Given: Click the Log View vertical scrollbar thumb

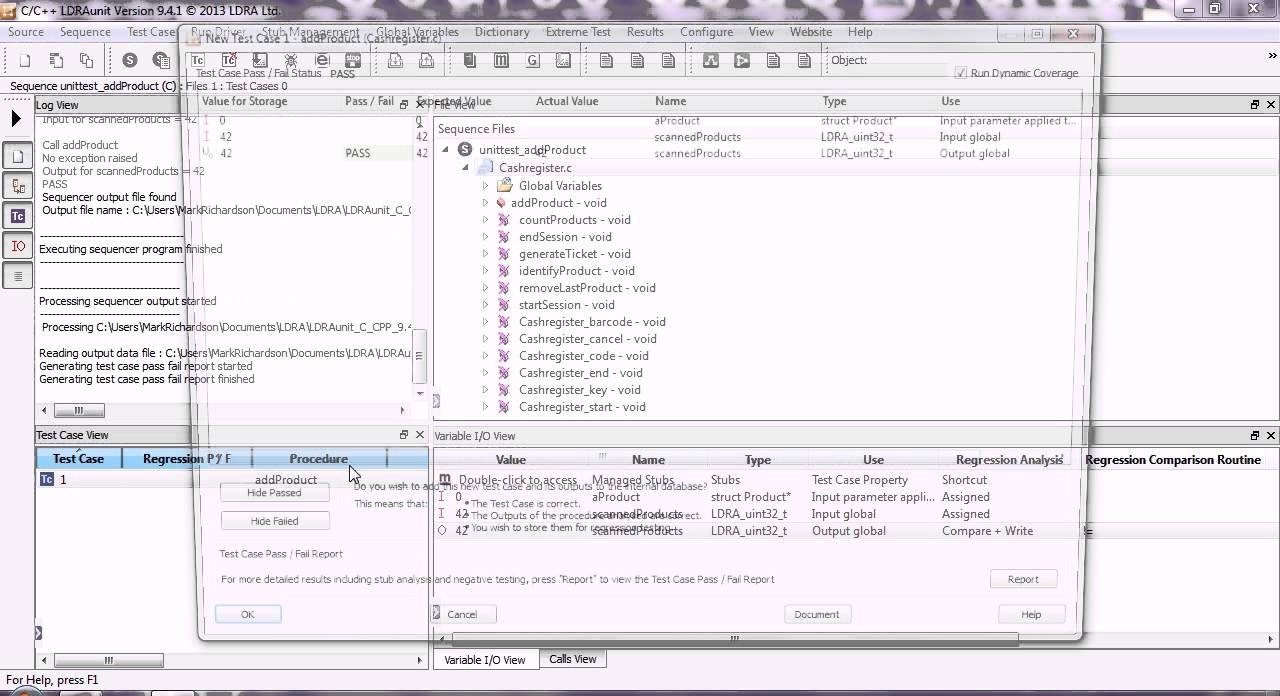Looking at the screenshot, I should 420,356.
